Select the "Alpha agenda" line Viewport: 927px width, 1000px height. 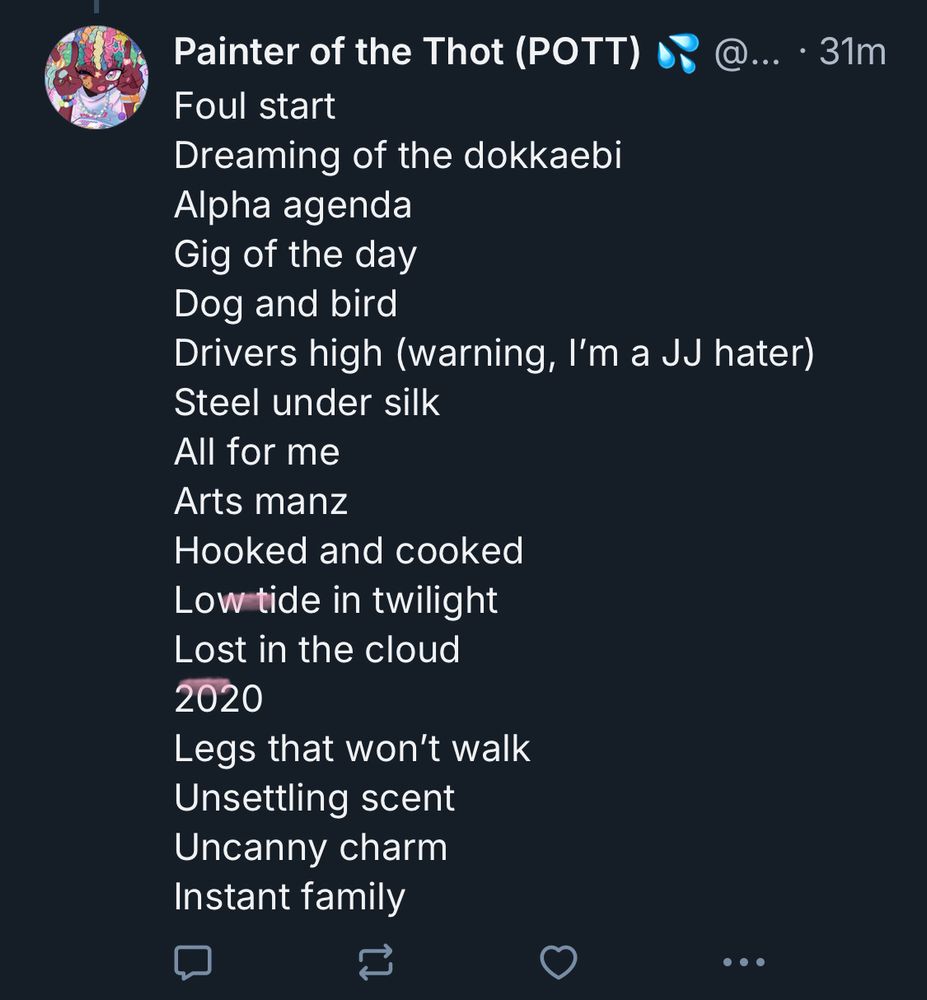click(293, 205)
